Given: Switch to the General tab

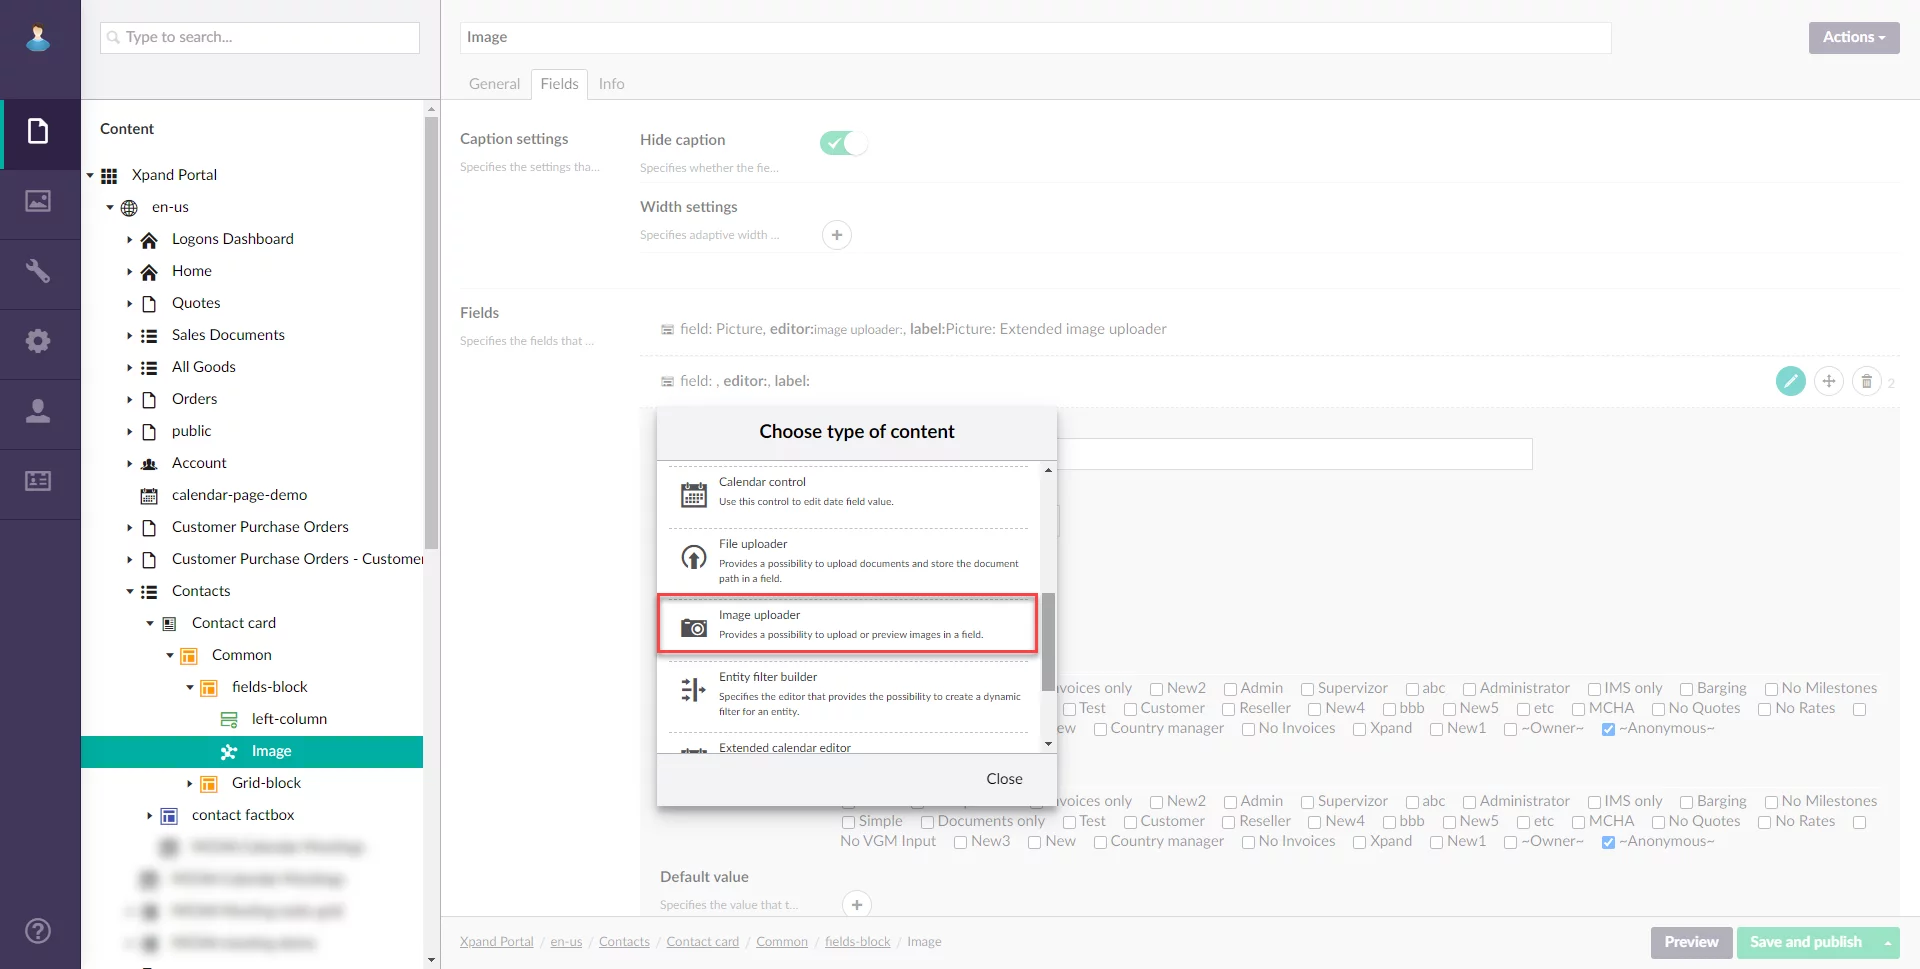Looking at the screenshot, I should (494, 84).
